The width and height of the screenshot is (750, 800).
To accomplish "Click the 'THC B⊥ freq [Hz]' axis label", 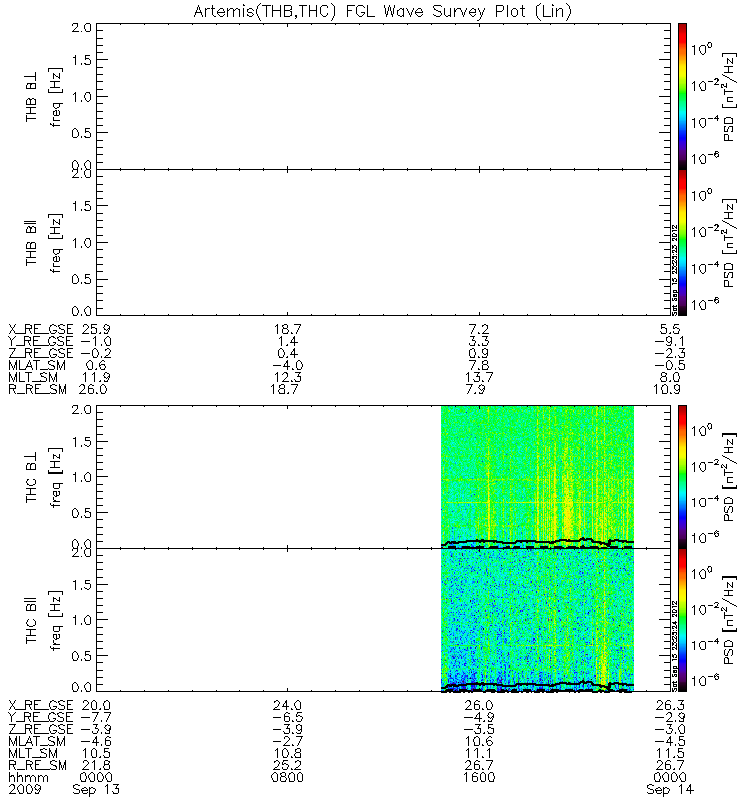I will pos(43,477).
